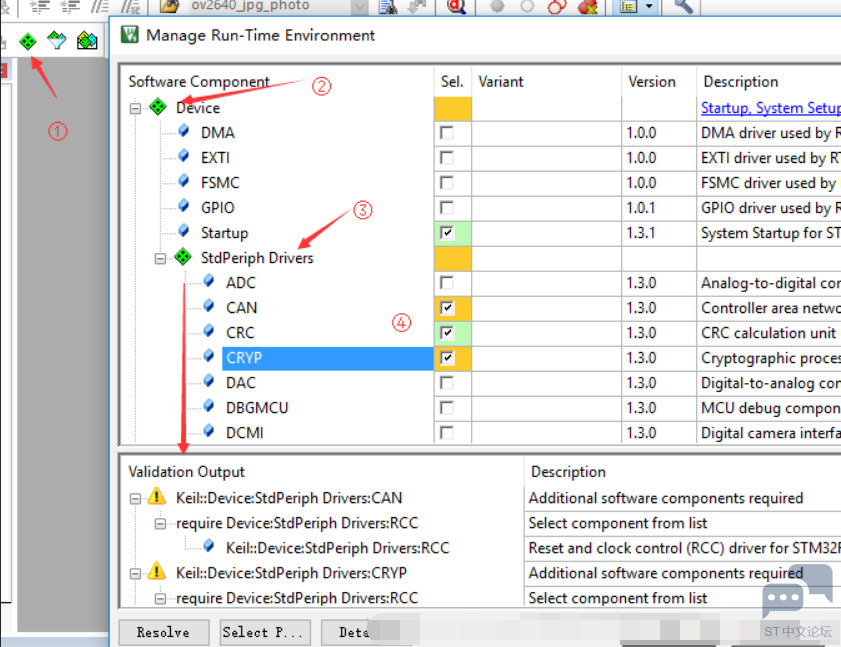Click the Select P... button
Viewport: 841px width, 647px height.
tap(265, 633)
